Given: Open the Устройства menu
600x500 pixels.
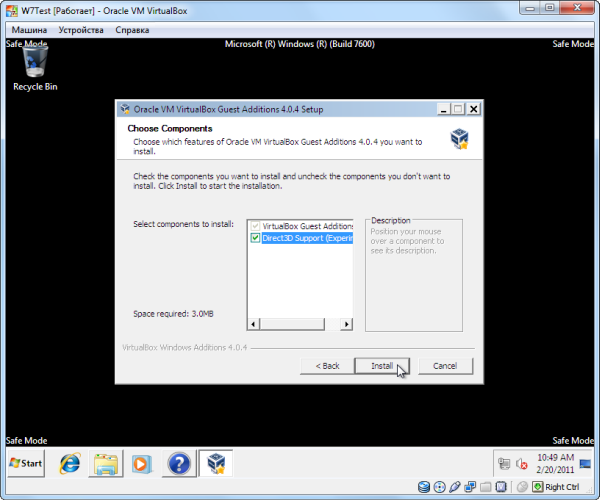Looking at the screenshot, I should [x=81, y=30].
